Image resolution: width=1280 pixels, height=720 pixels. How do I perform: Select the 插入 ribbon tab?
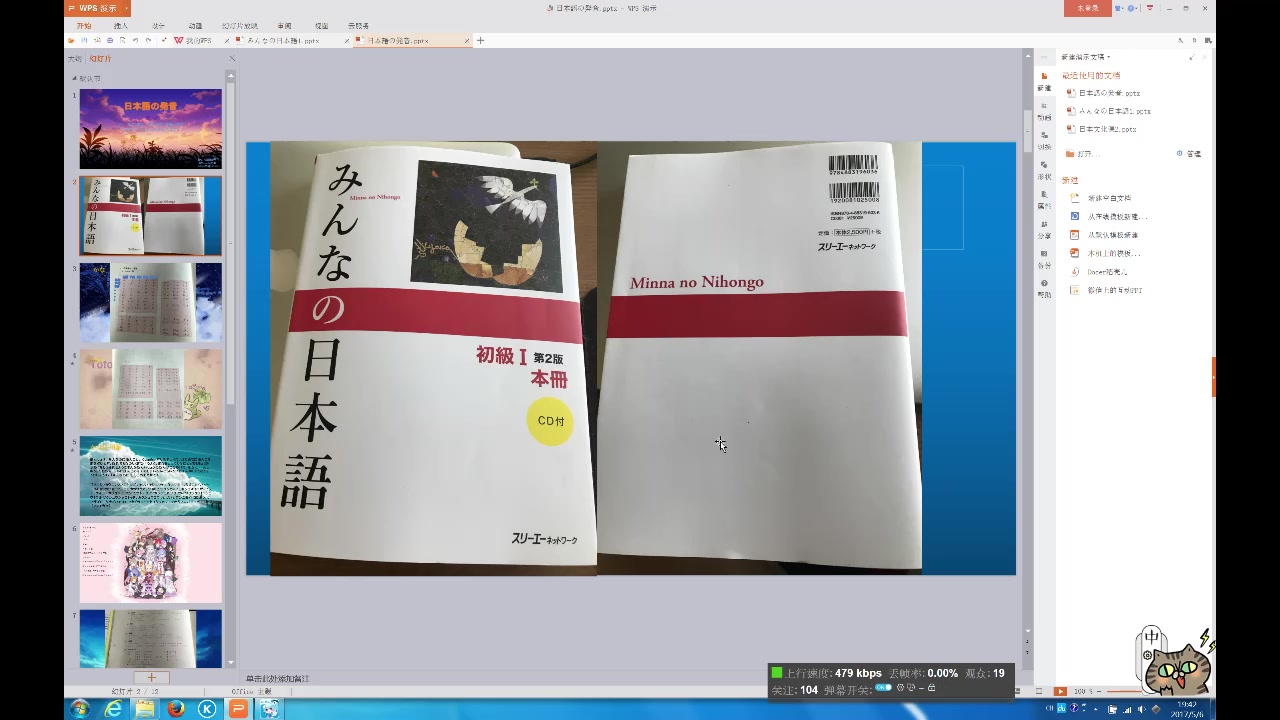tap(121, 26)
